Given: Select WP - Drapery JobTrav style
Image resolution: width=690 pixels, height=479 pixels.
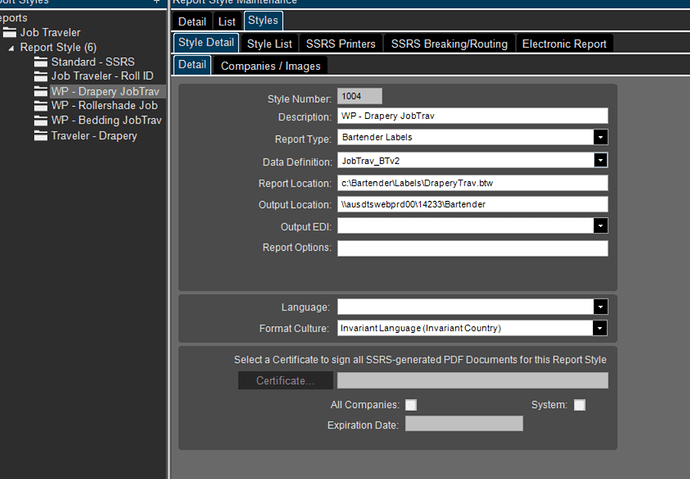Looking at the screenshot, I should tap(105, 91).
